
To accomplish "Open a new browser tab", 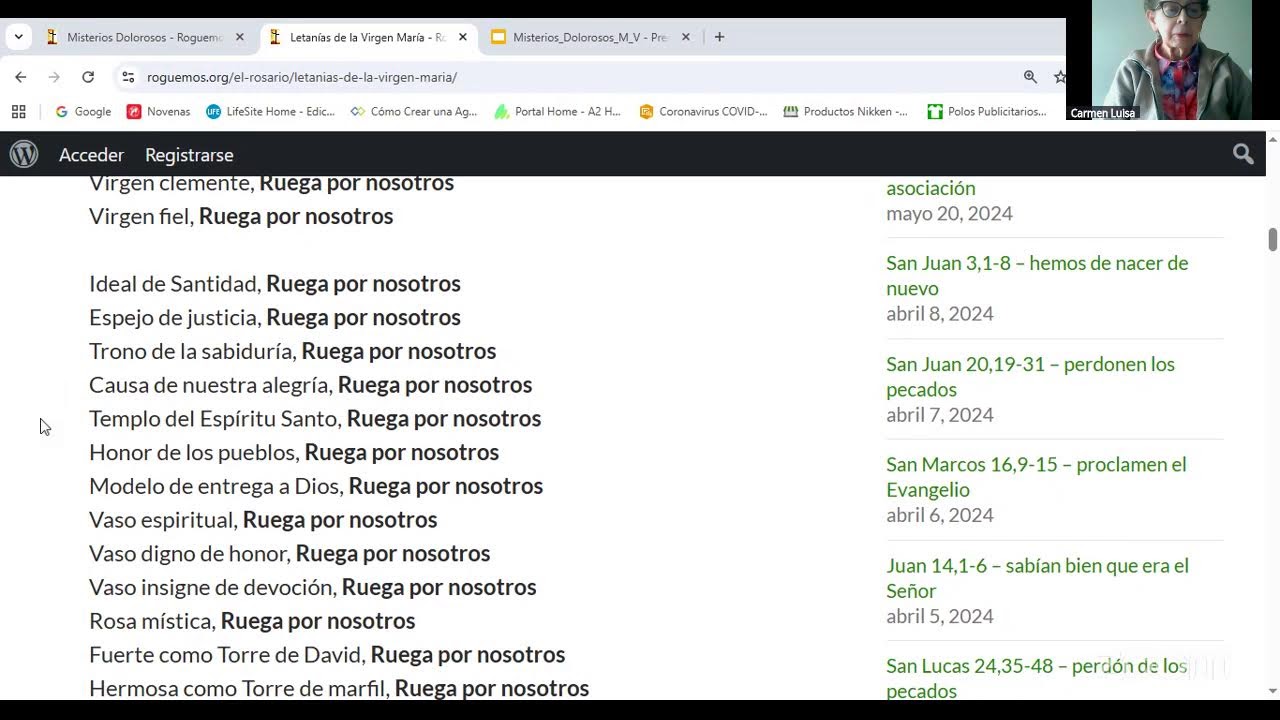I will pyautogui.click(x=719, y=37).
